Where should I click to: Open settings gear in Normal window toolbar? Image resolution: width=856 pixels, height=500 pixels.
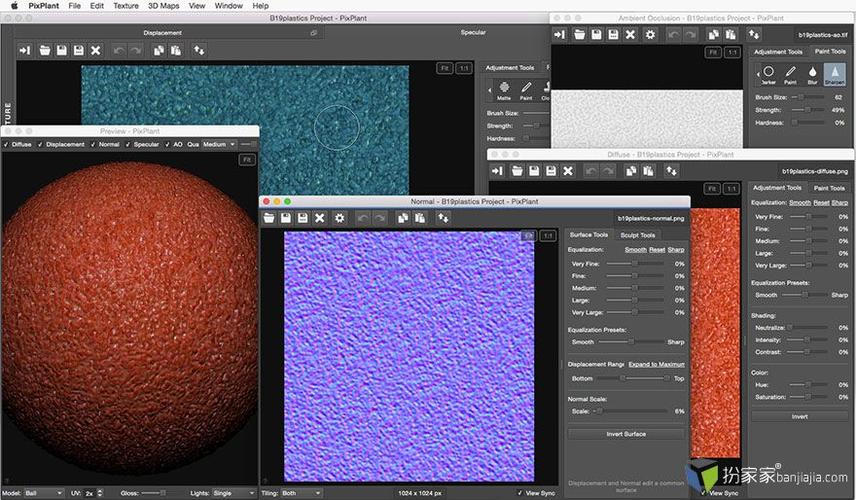coord(339,217)
